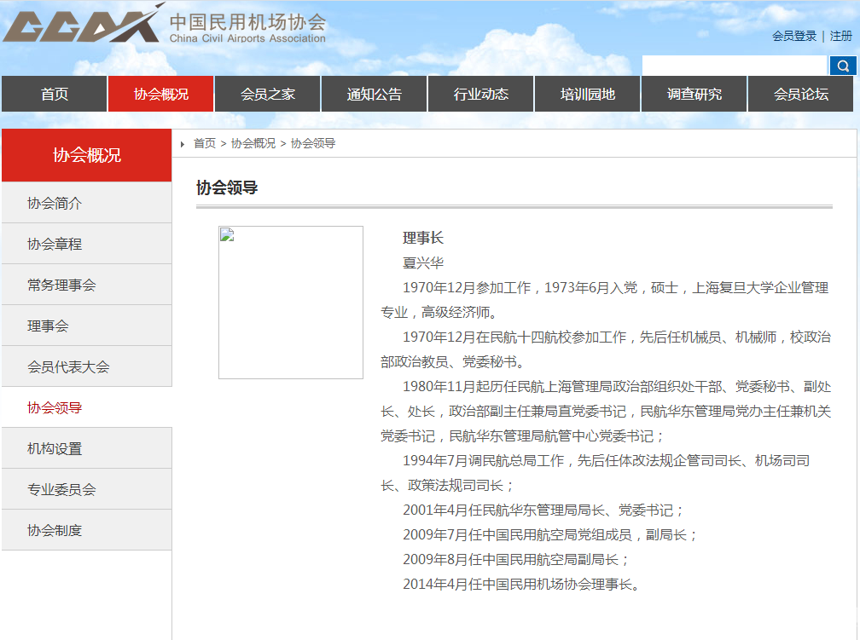Select 协会领导 in the sidebar

(87, 407)
